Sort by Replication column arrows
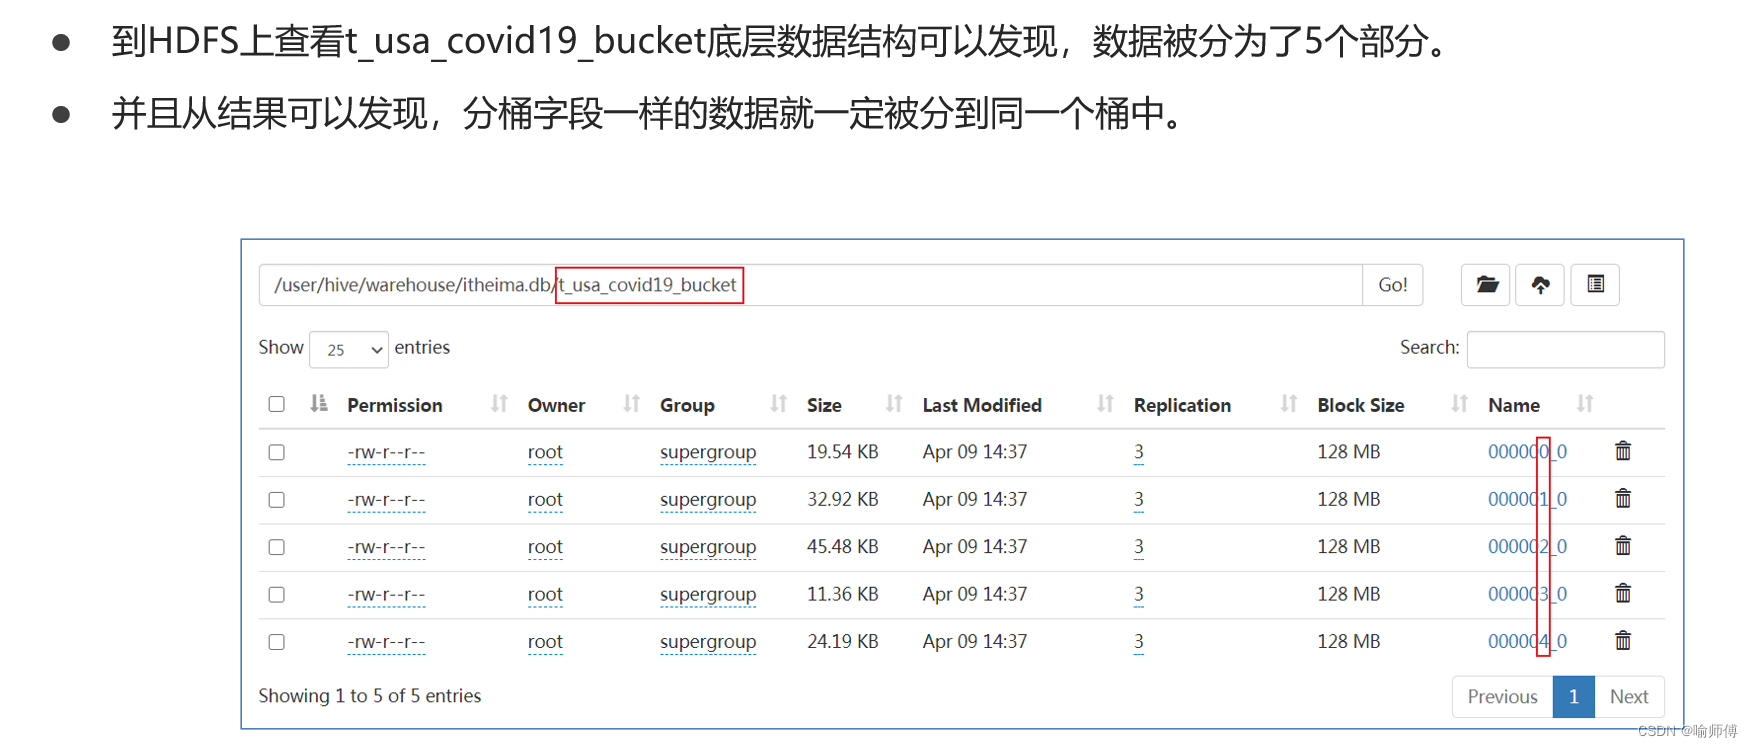Screen dimensions: 1753x747 tap(1289, 404)
